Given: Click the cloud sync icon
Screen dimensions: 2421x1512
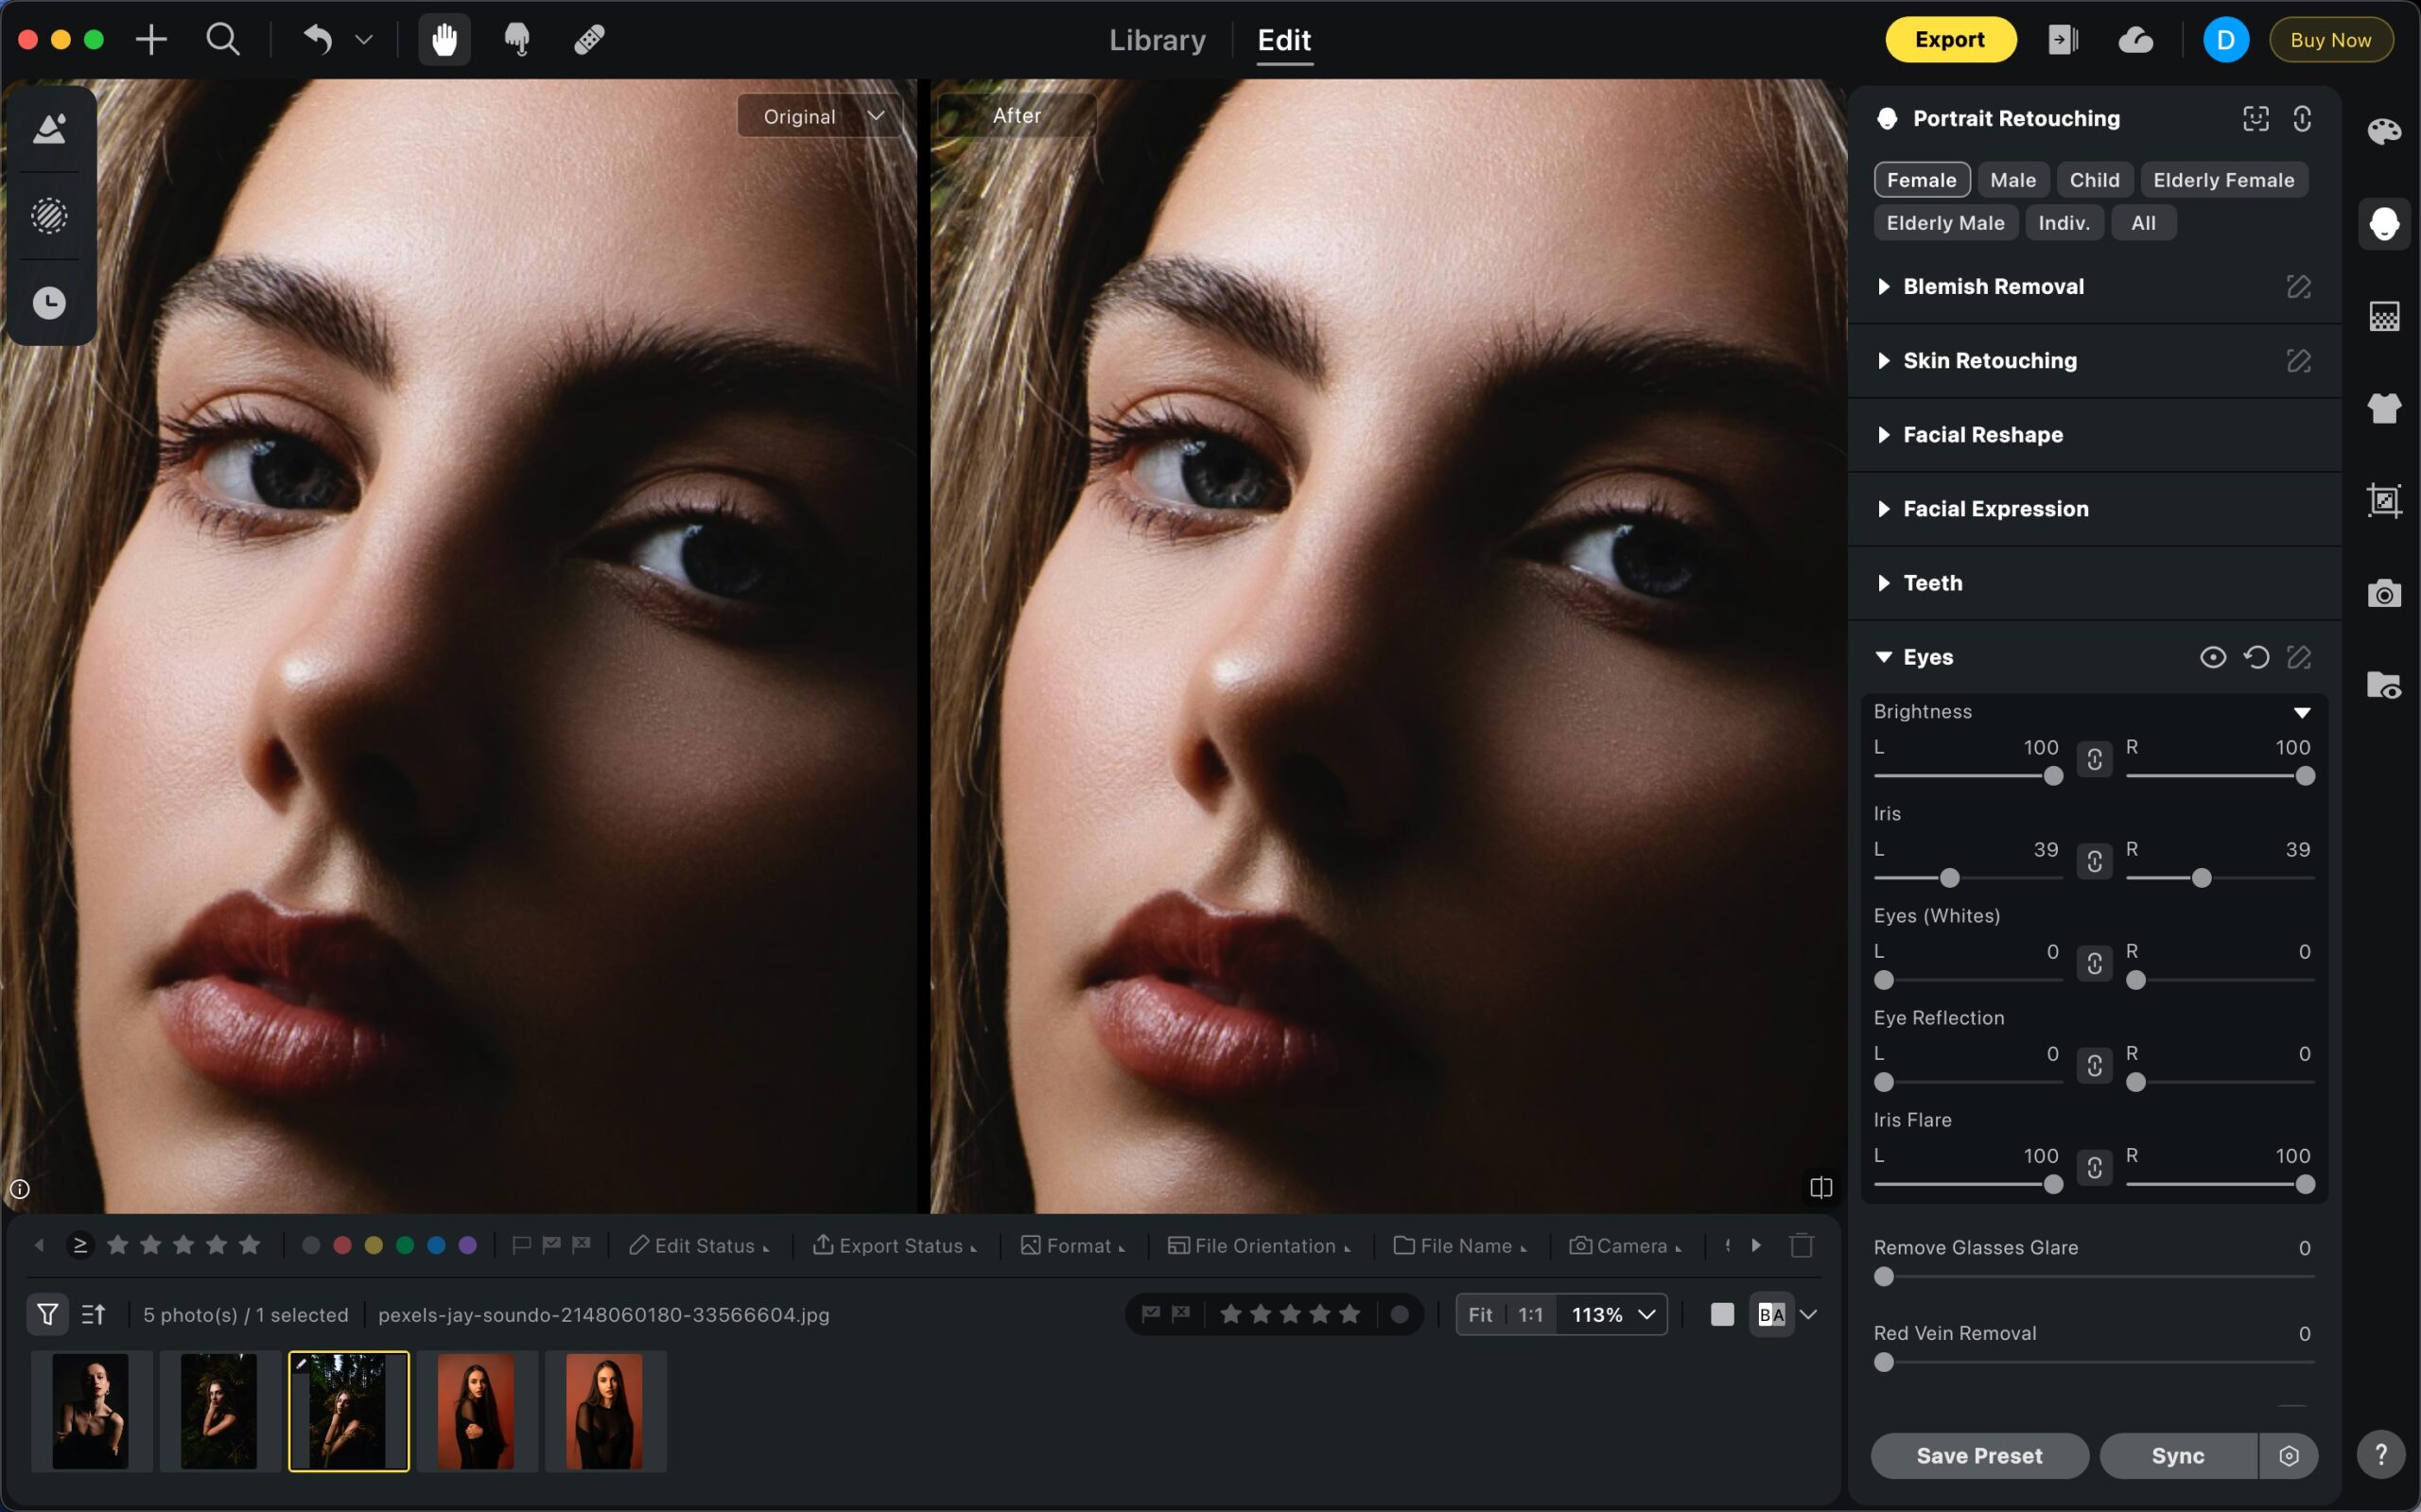Looking at the screenshot, I should pos(2135,40).
